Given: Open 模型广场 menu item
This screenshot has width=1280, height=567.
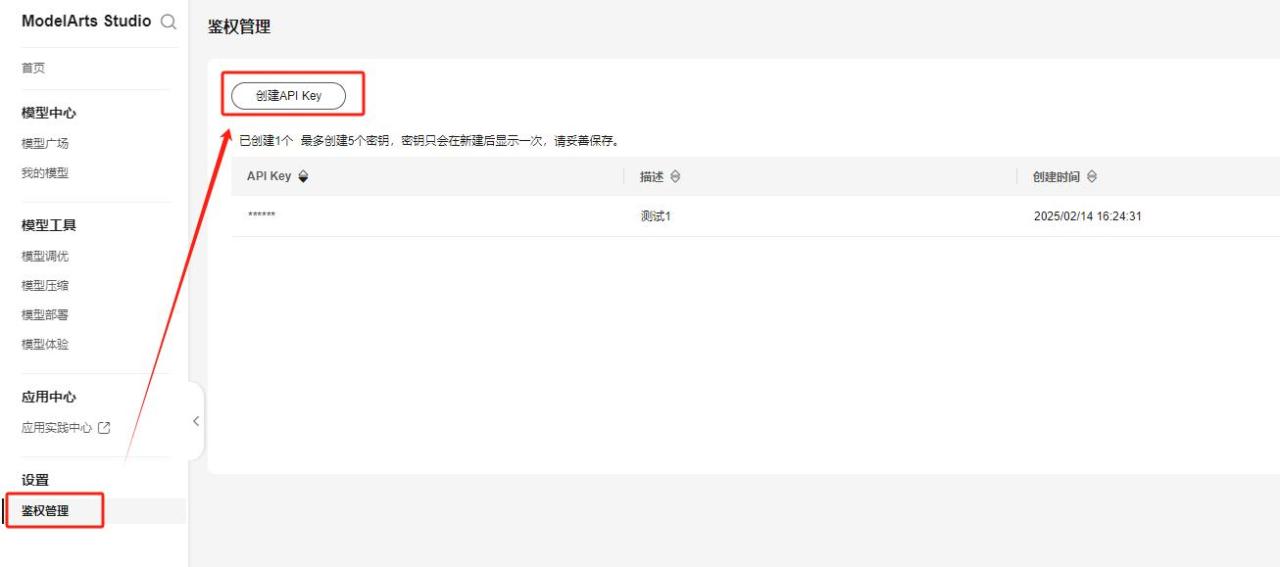Looking at the screenshot, I should click(x=45, y=143).
